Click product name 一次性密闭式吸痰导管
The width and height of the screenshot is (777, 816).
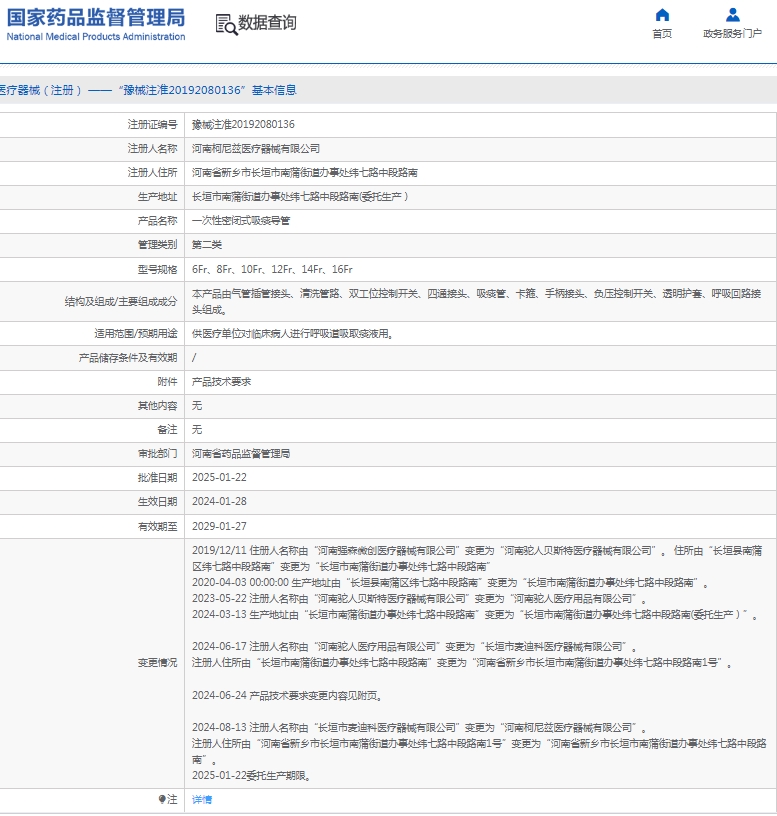[x=241, y=221]
